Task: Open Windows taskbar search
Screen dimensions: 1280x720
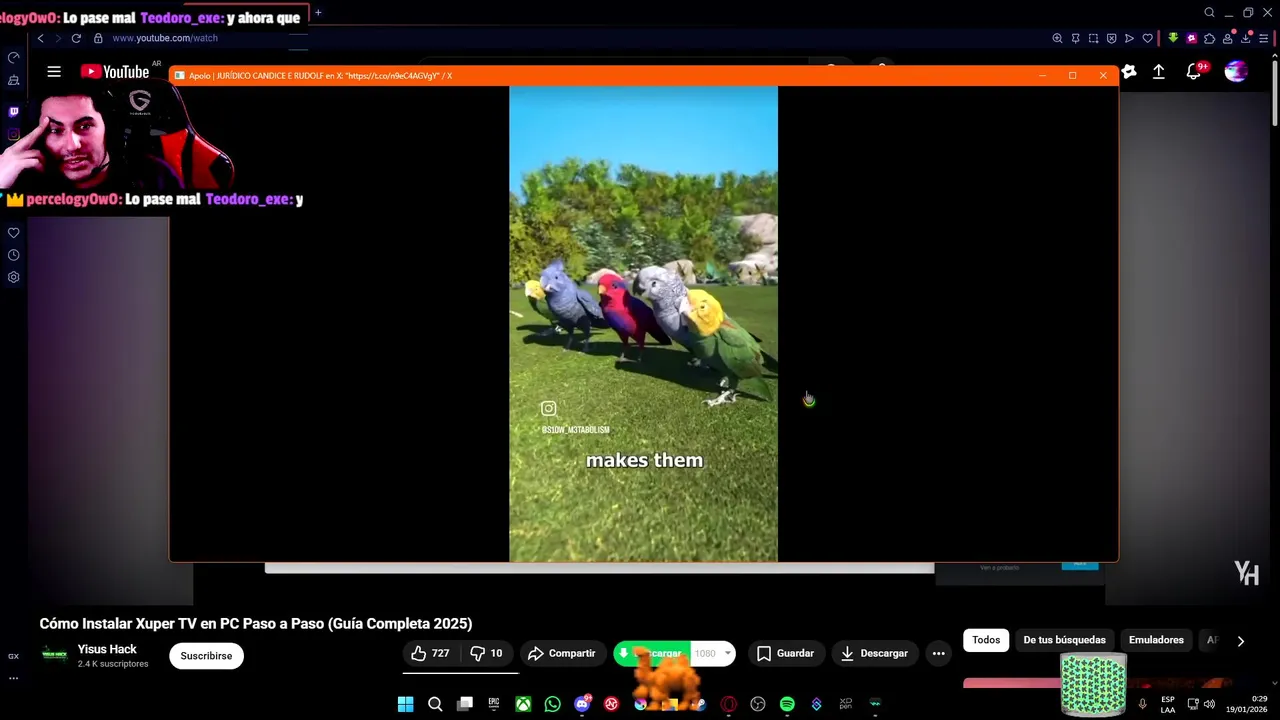Action: 435,704
